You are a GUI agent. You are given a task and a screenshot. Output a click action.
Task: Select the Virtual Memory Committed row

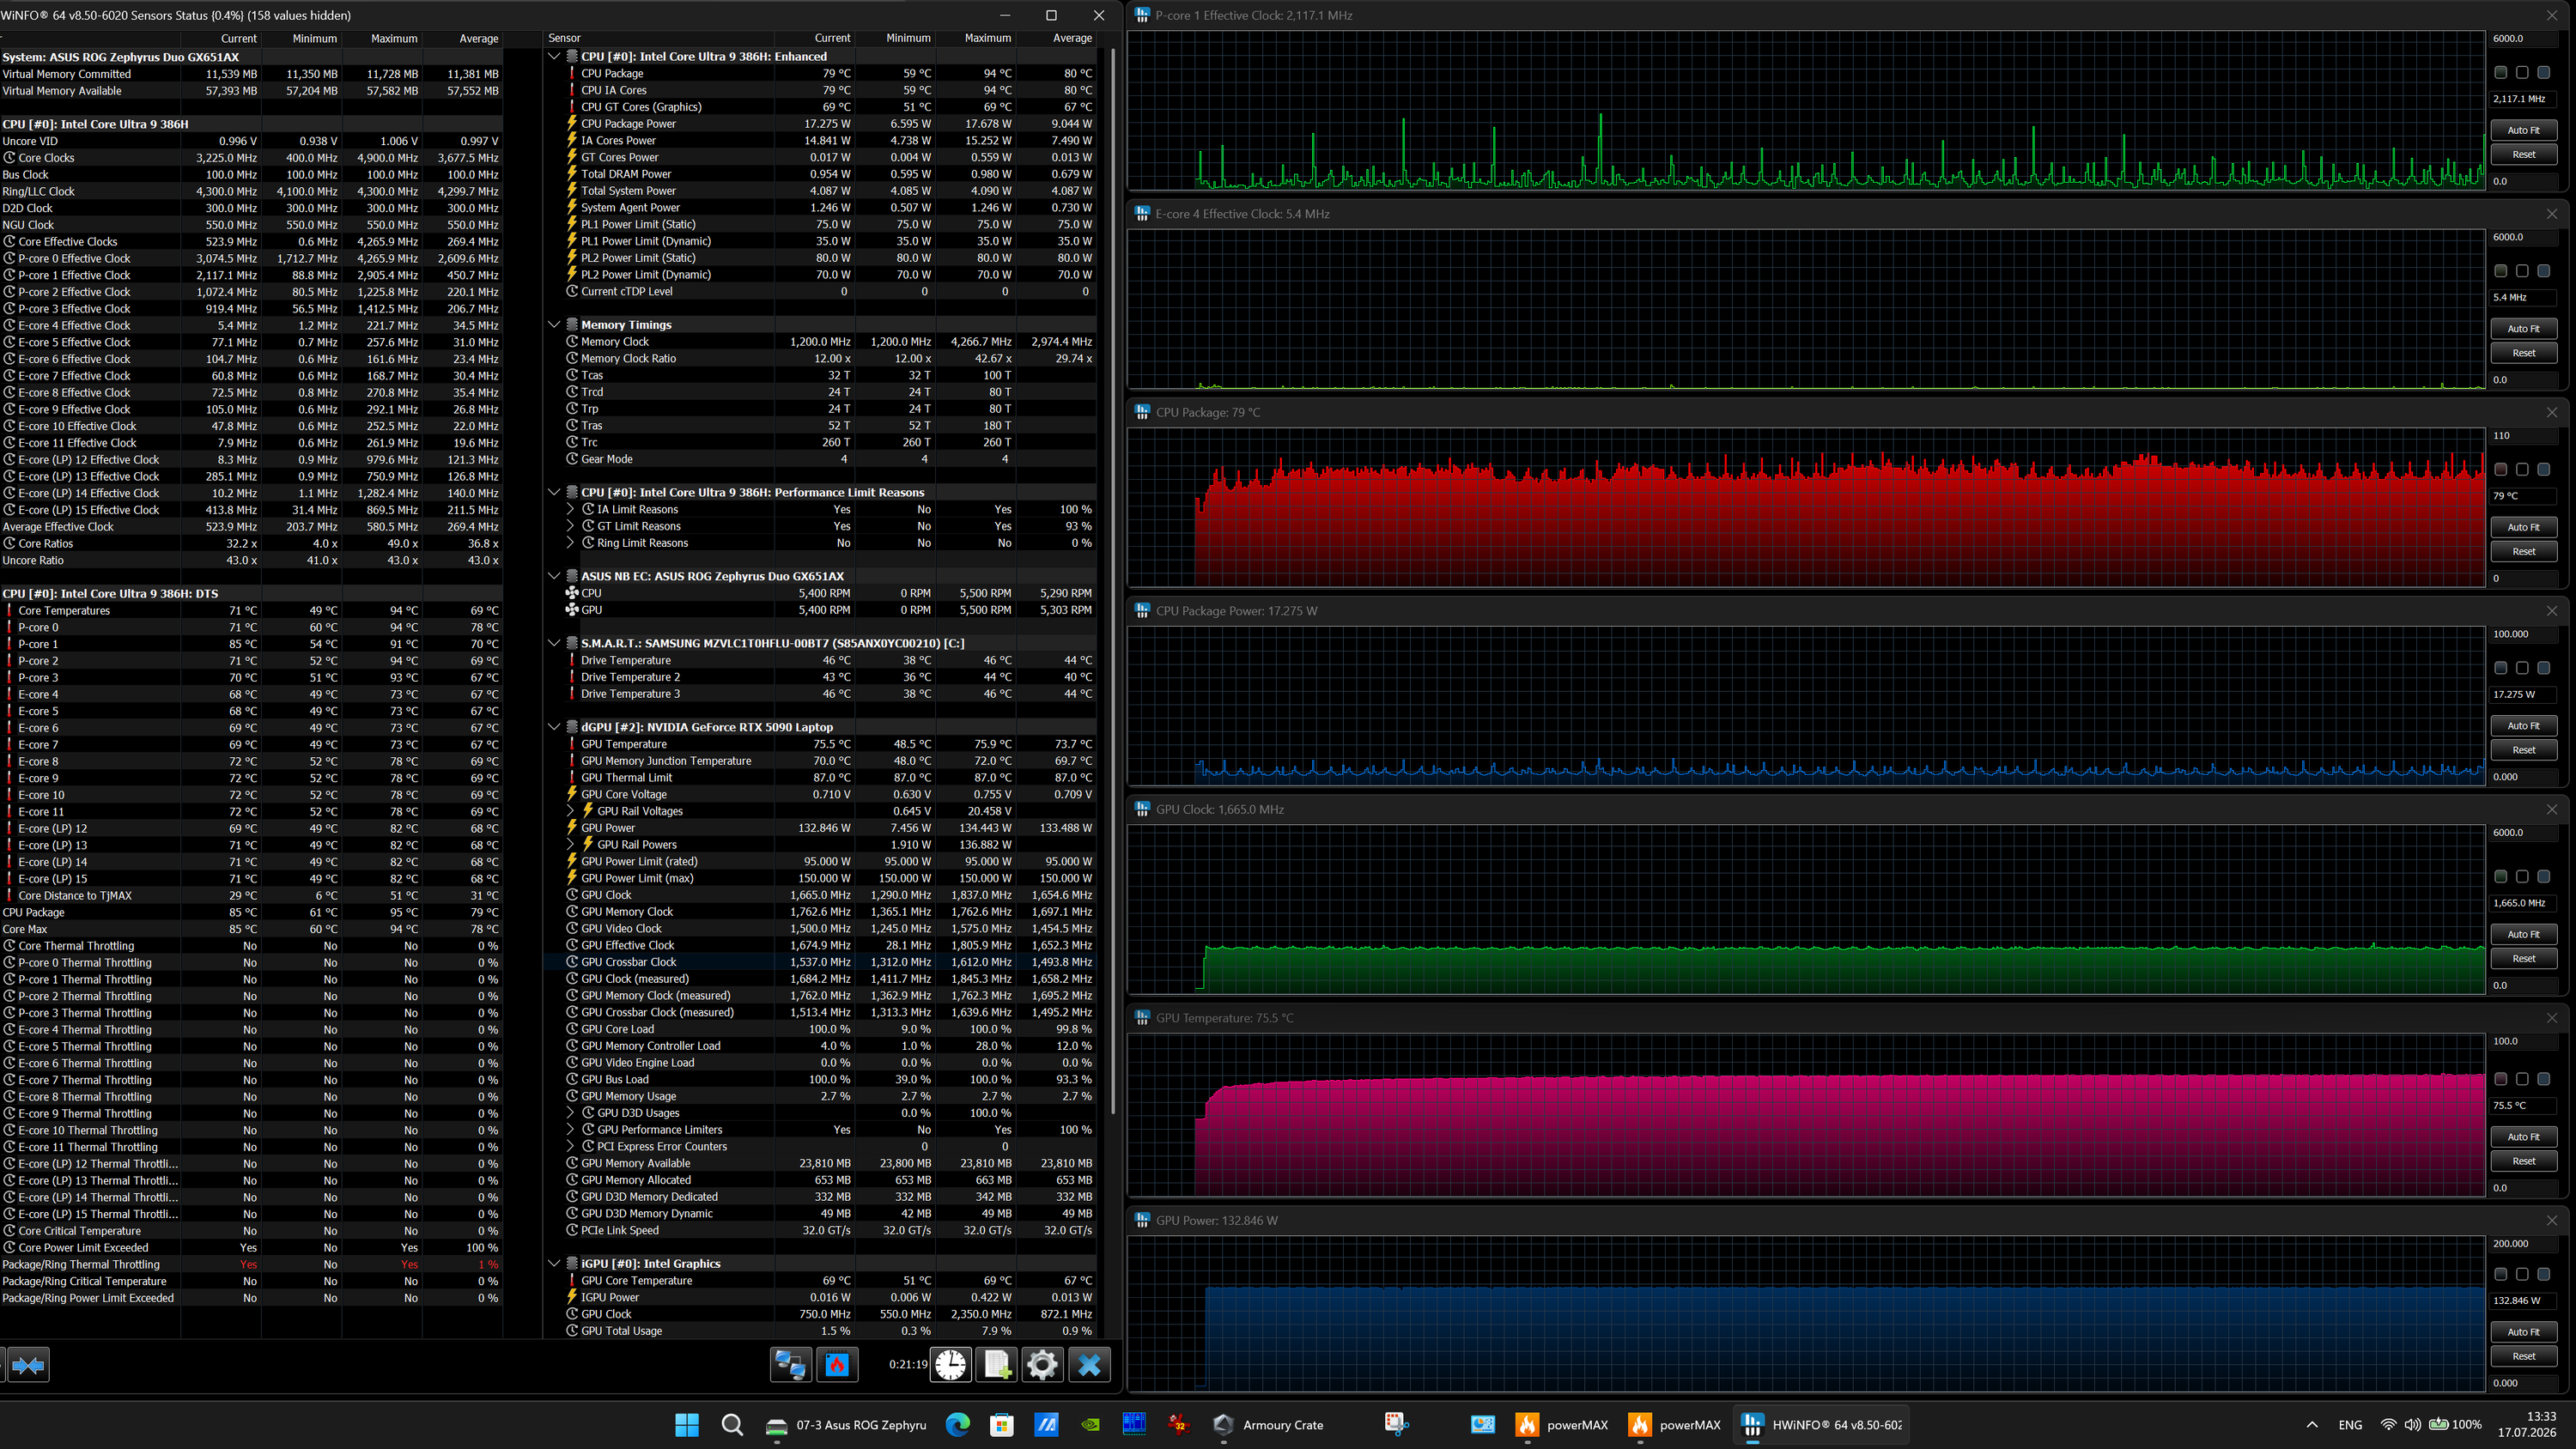tap(251, 74)
